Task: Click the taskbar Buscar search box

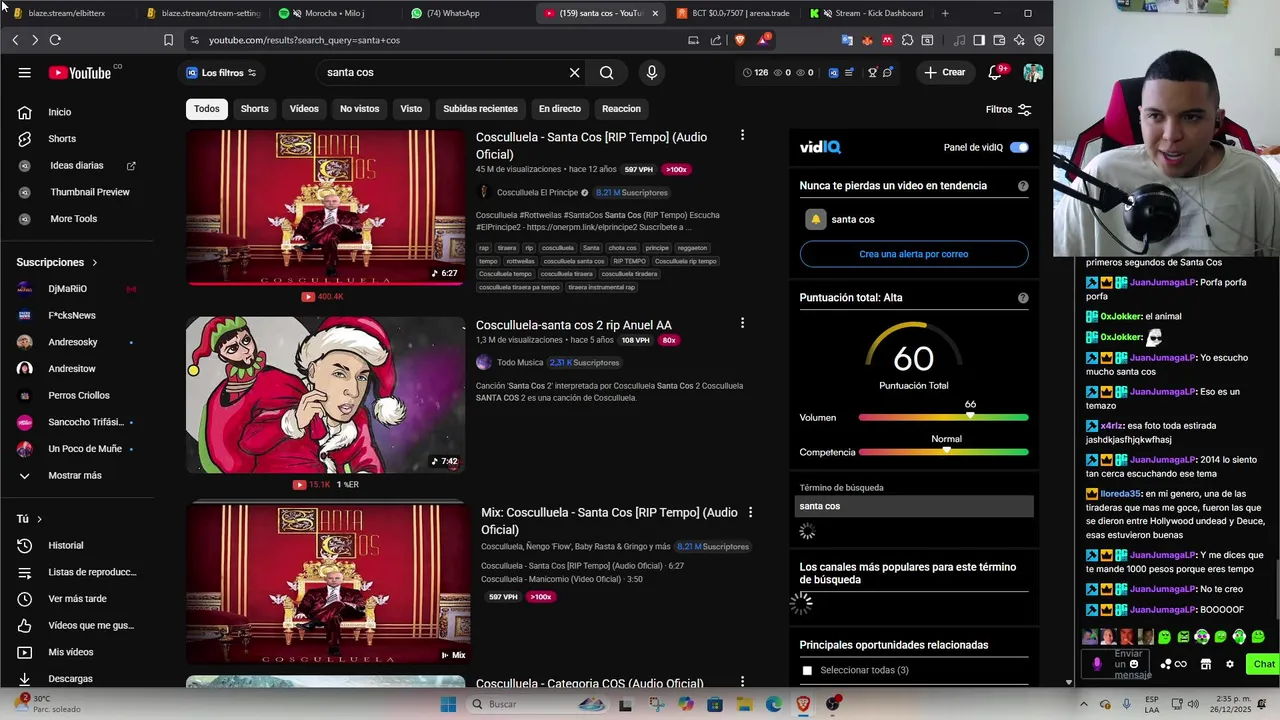Action: [537, 704]
